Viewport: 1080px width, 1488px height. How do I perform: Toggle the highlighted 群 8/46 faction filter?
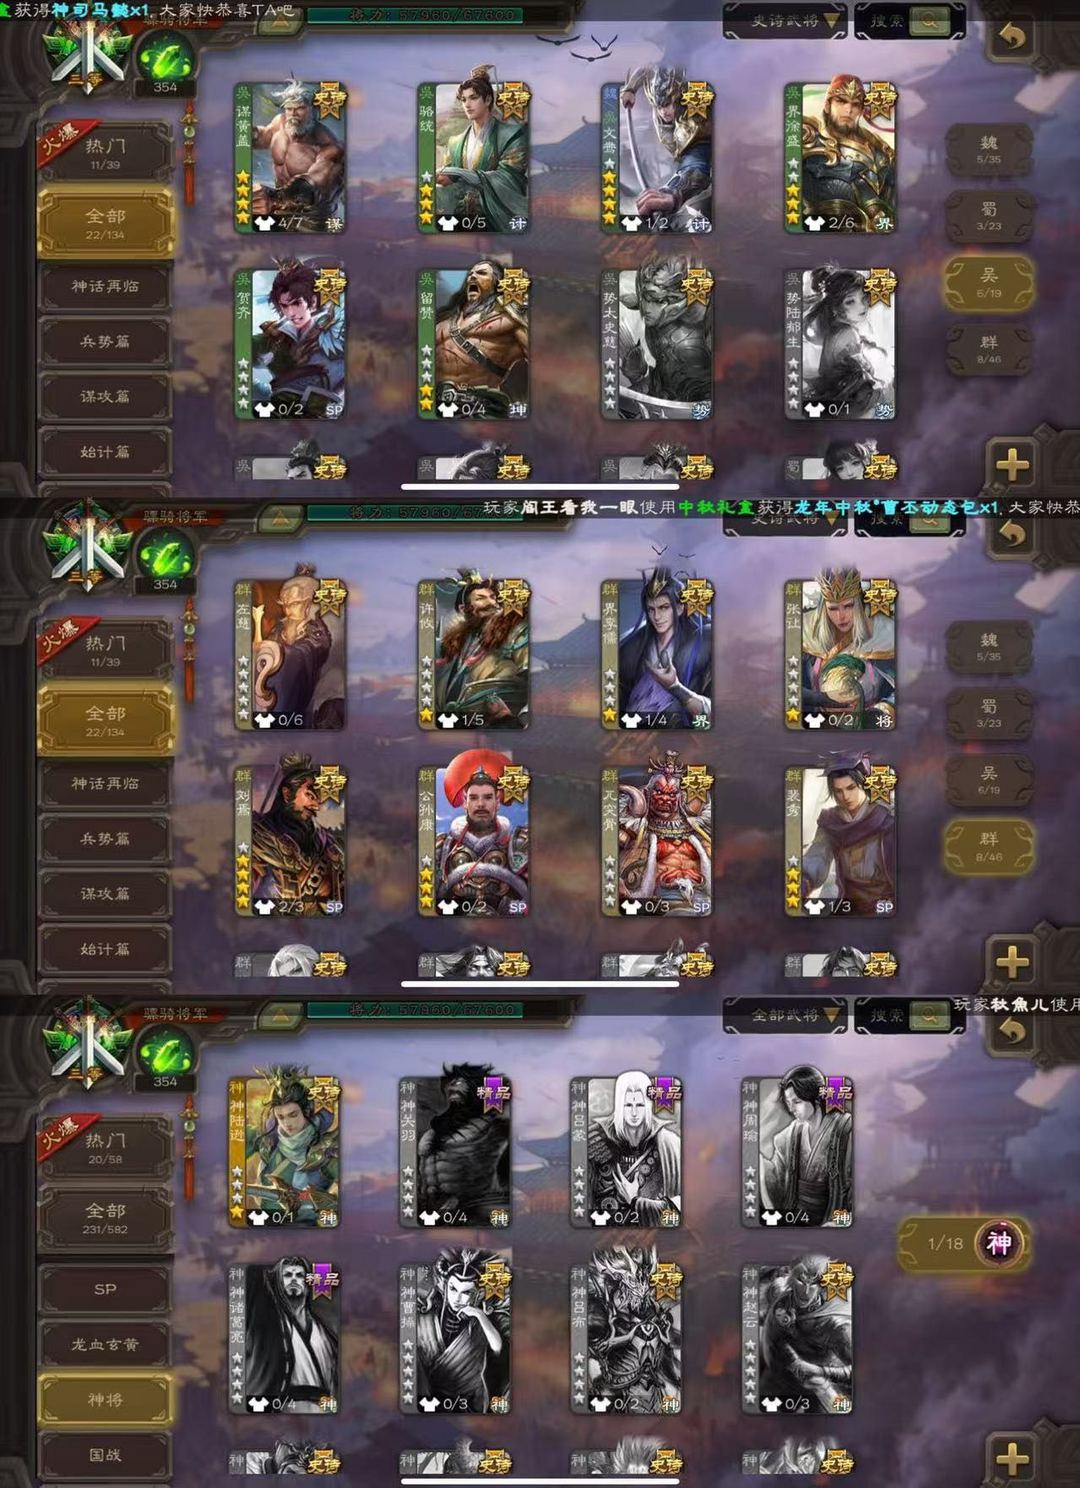point(988,847)
